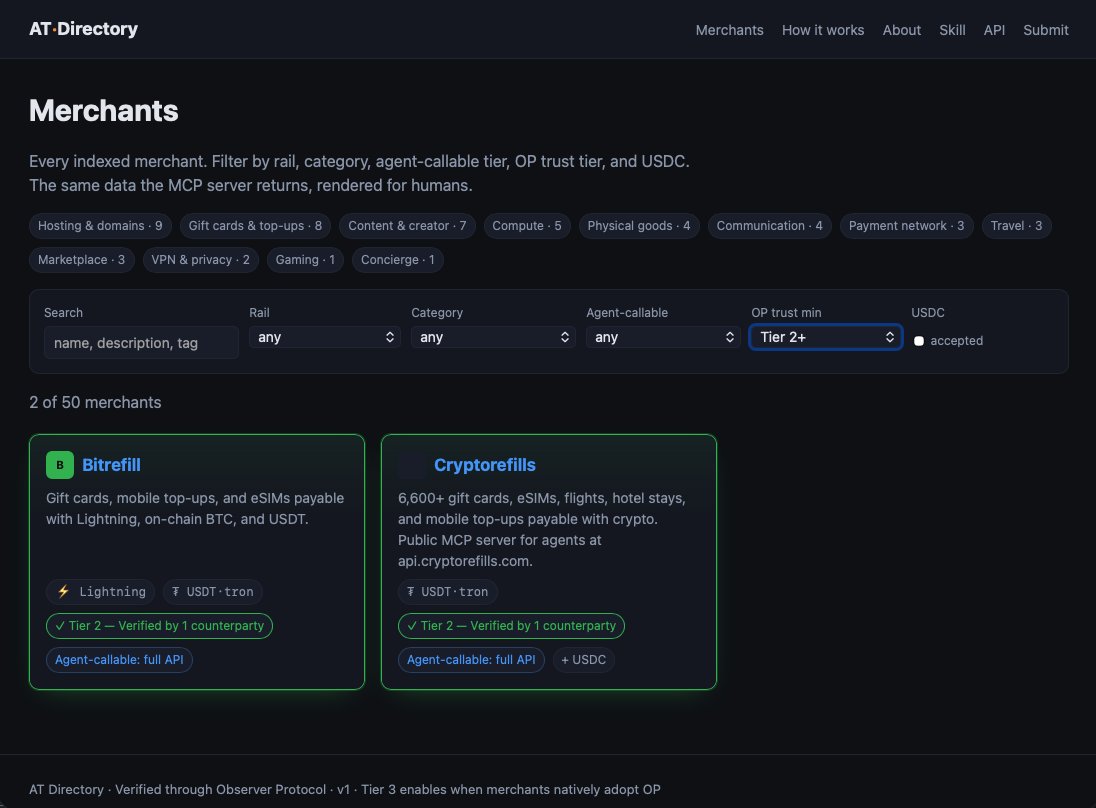
Task: Open the Agent-callable dropdown
Action: [663, 337]
